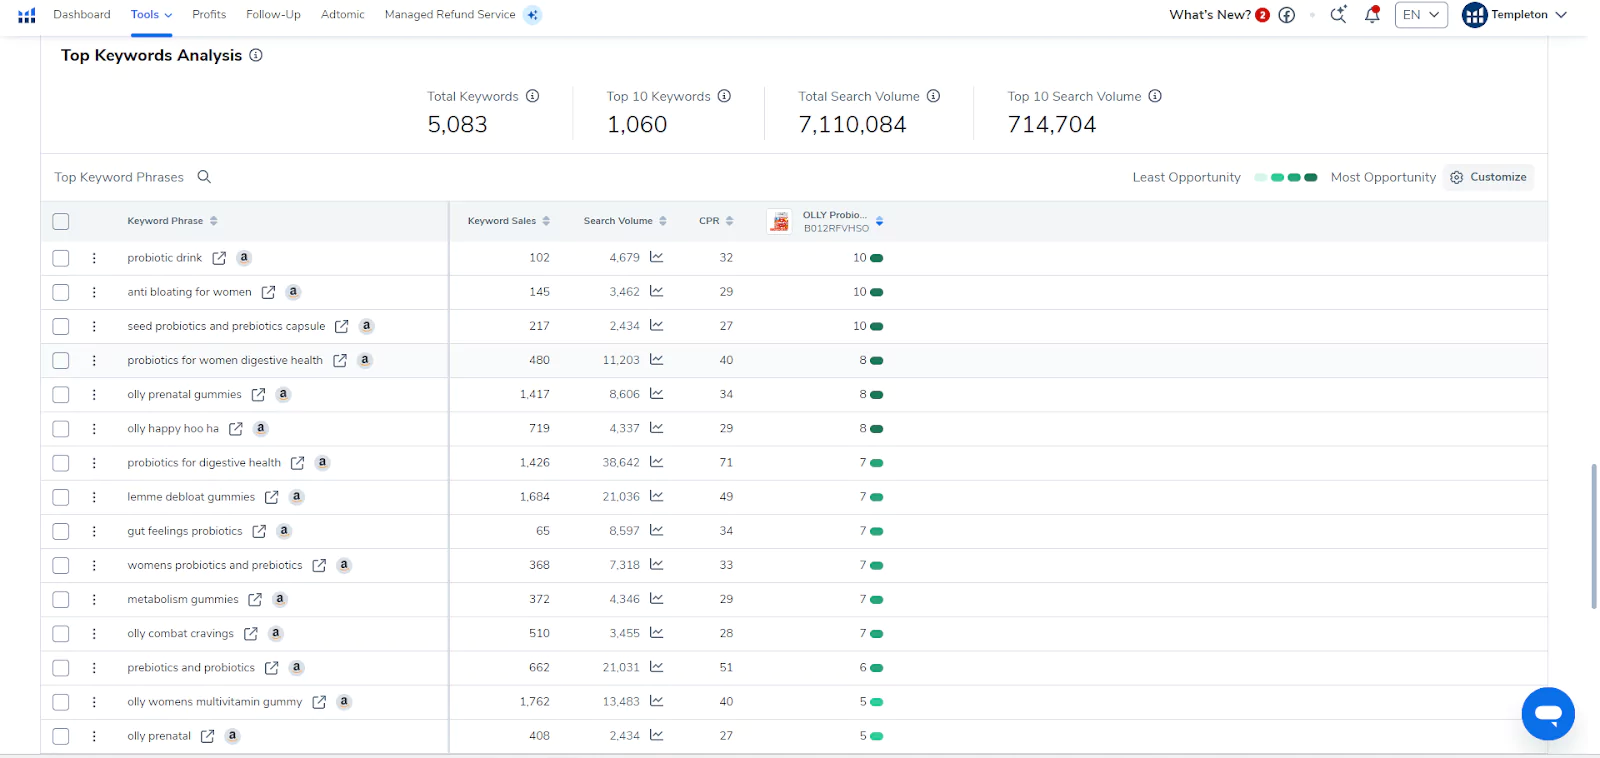The image size is (1600, 758).
Task: Check the olly combat cravings row
Action: tap(61, 634)
